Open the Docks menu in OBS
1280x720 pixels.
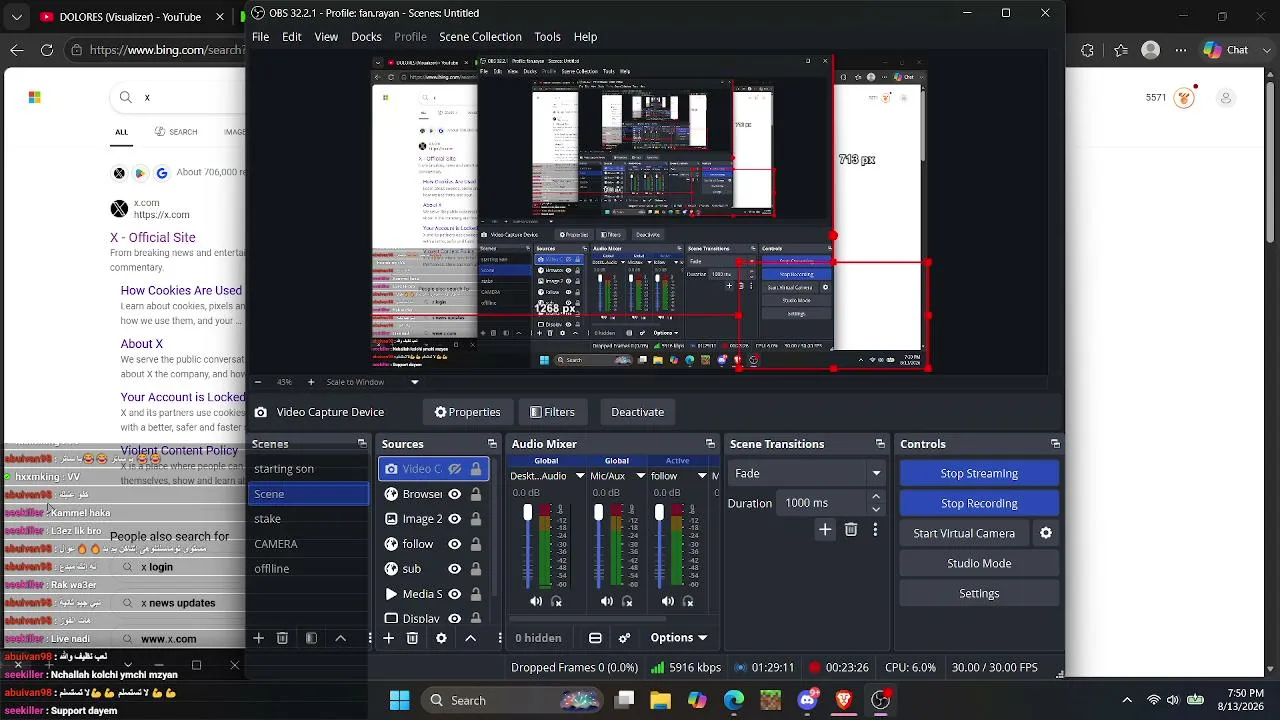tap(366, 37)
